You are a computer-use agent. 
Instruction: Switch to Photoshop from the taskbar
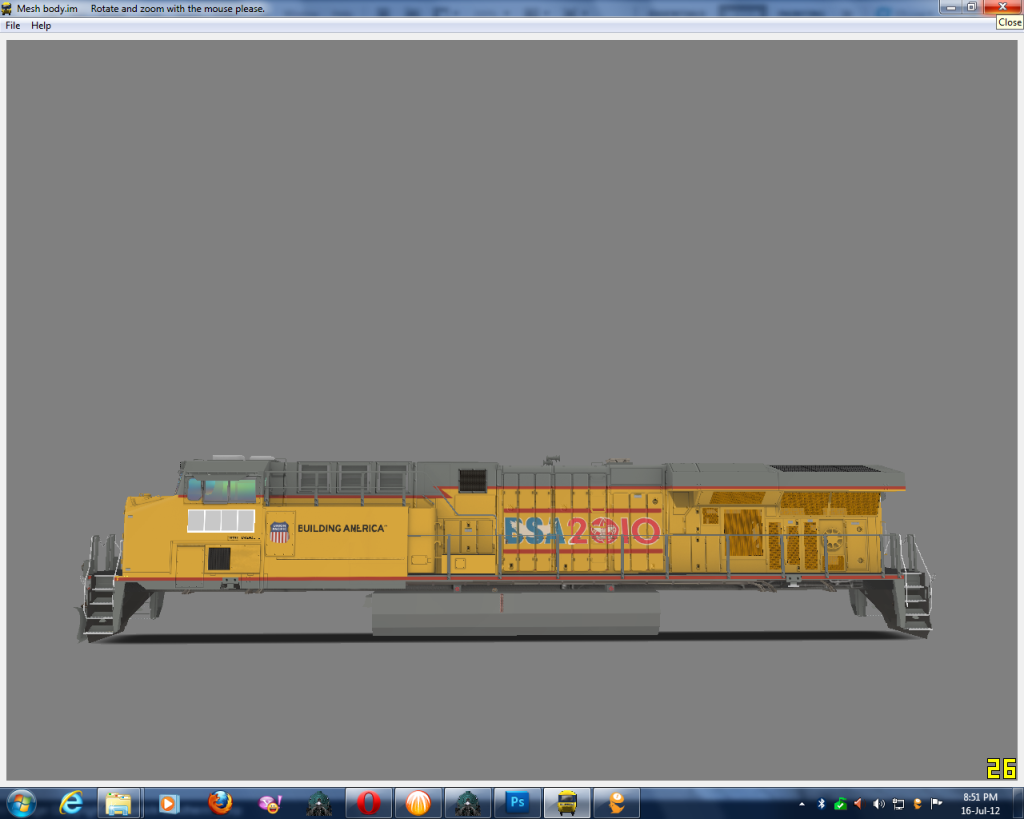[x=517, y=803]
